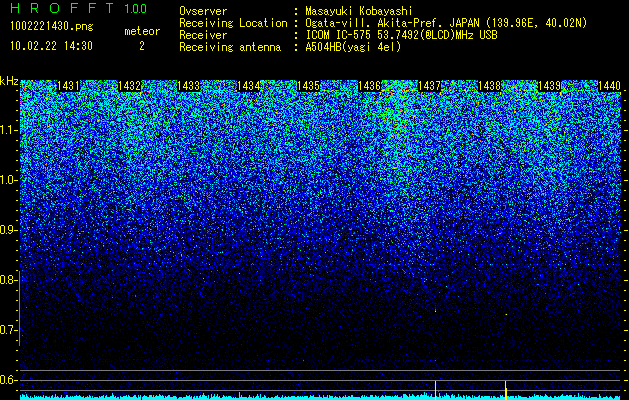Click the 1433 time tick label
Image resolution: width=629 pixels, height=400 pixels.
coord(189,86)
